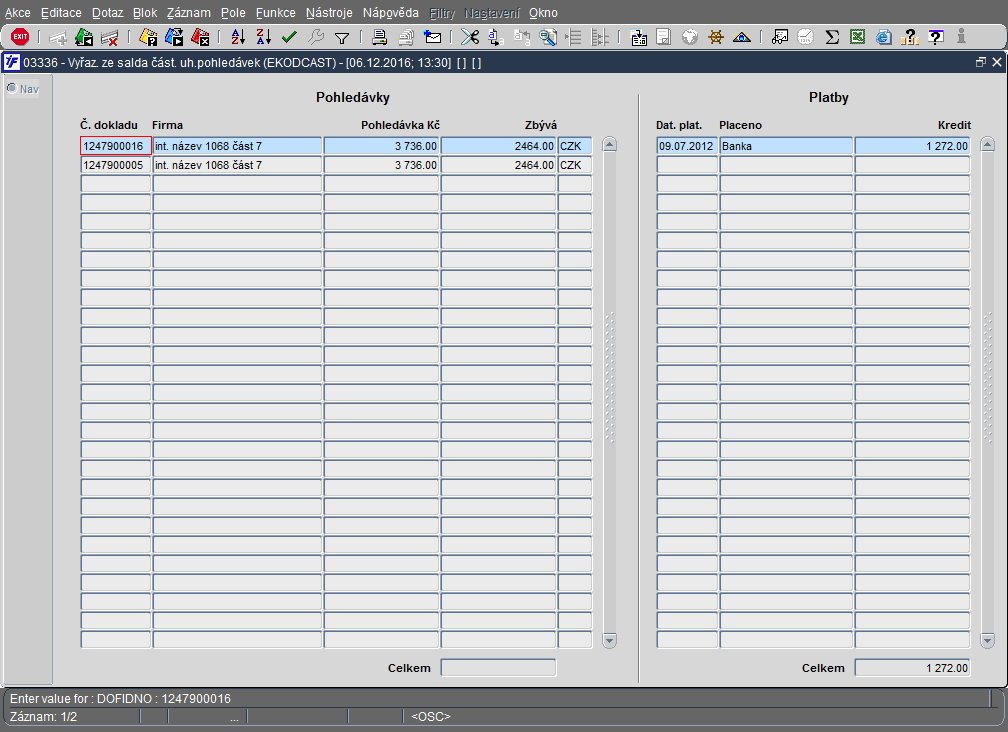Click the eye-in-triangle icon

click(x=742, y=37)
